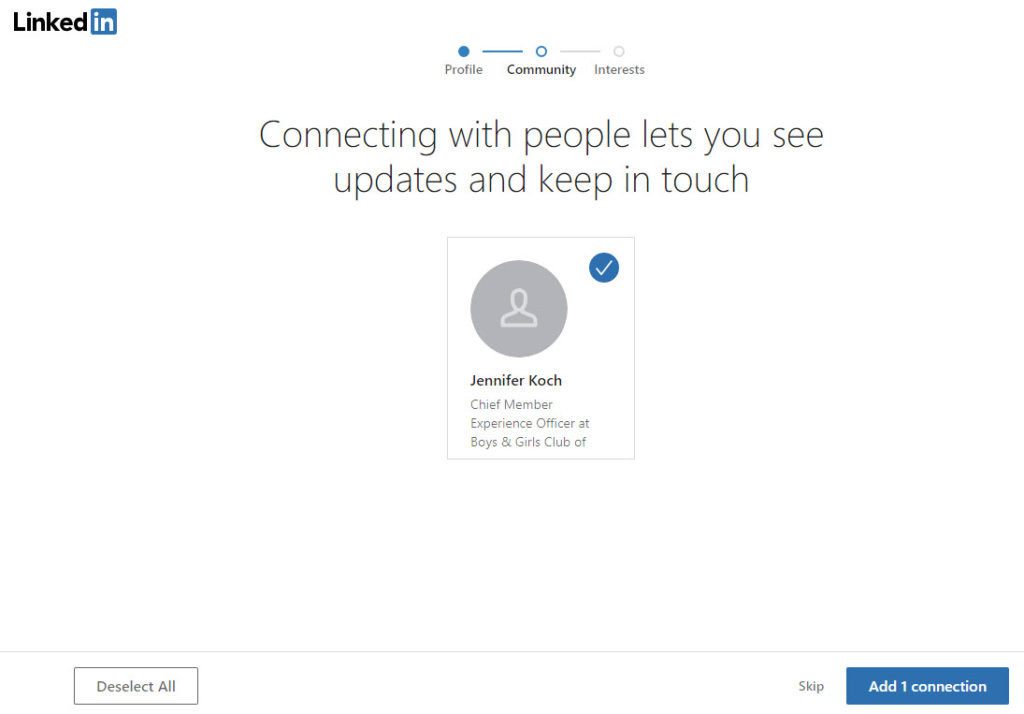
Task: Click the Interests step circle indicator
Action: pos(618,51)
